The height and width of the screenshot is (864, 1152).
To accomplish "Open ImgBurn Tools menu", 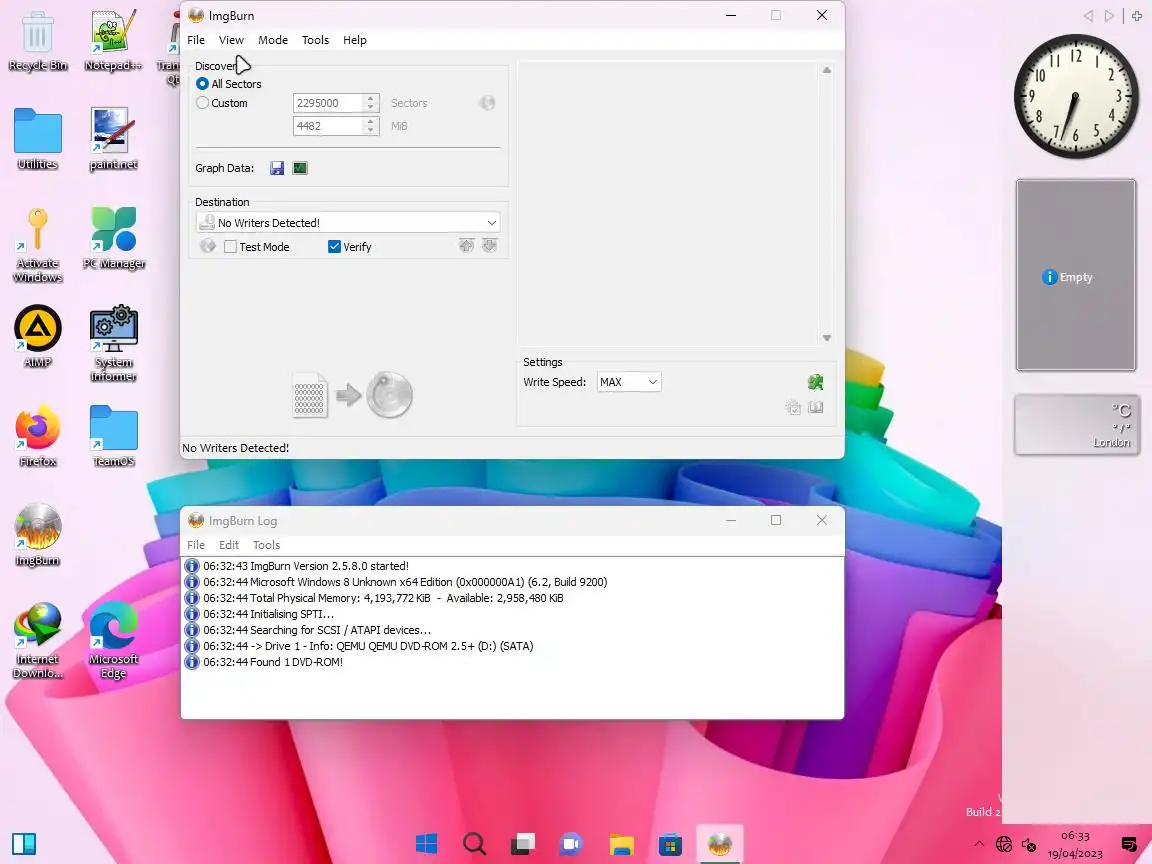I will (315, 40).
